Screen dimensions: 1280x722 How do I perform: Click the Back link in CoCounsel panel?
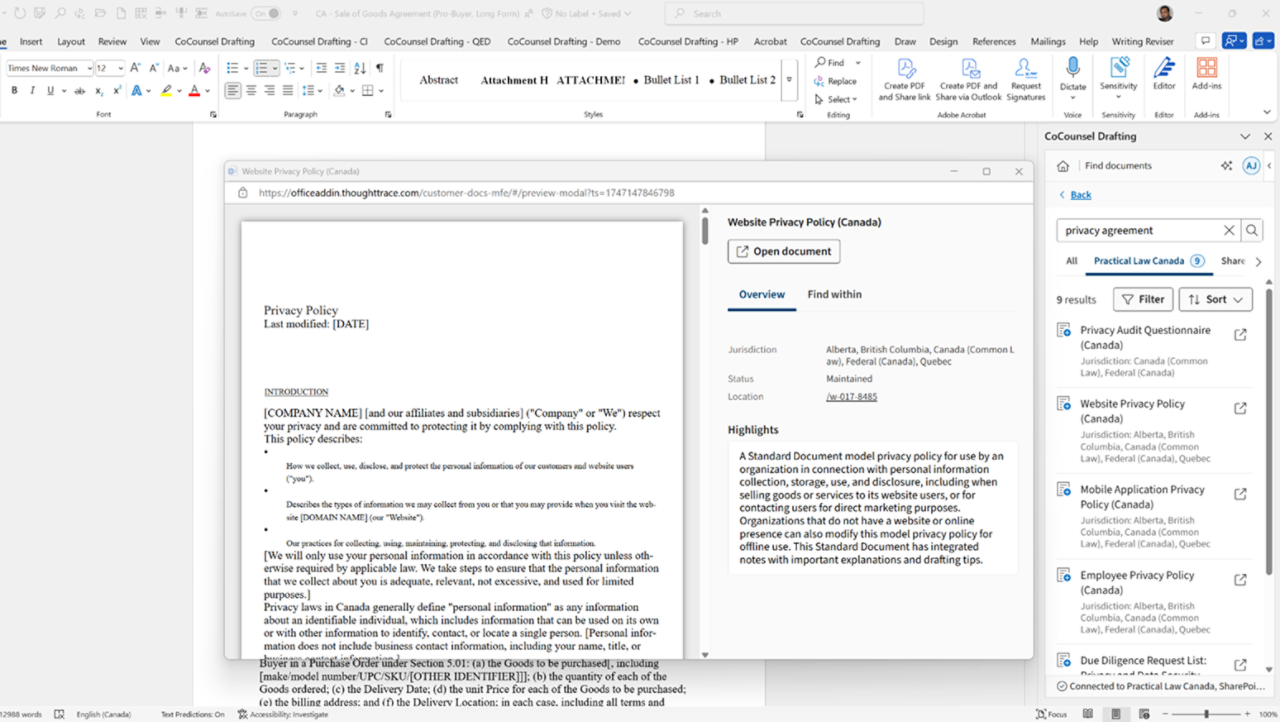pos(1080,195)
